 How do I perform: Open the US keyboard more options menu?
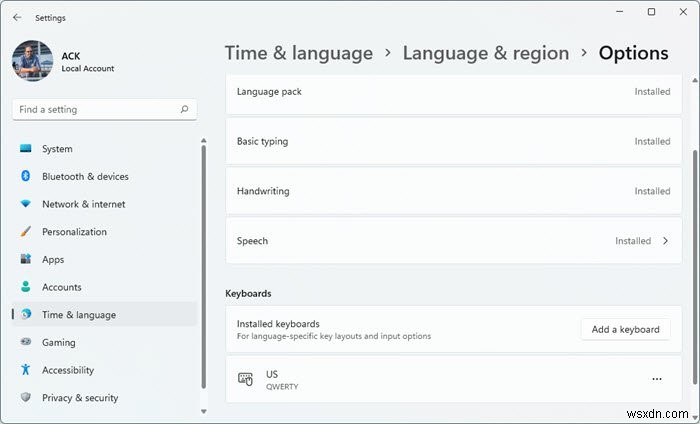tap(657, 379)
